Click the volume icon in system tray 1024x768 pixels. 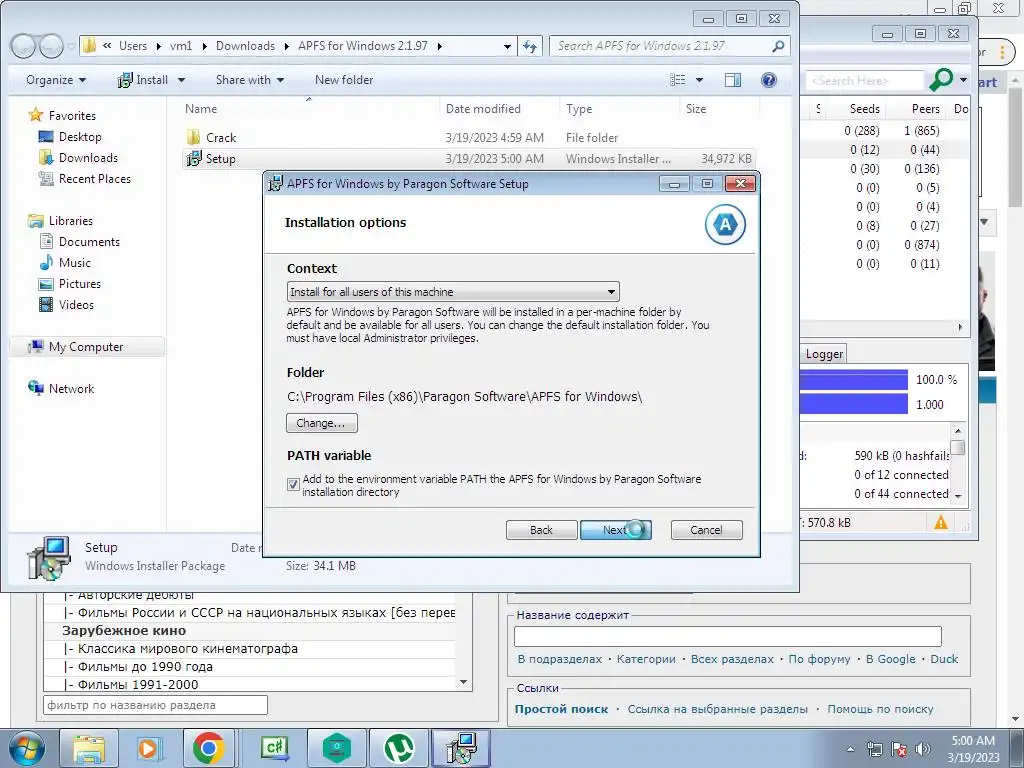923,749
